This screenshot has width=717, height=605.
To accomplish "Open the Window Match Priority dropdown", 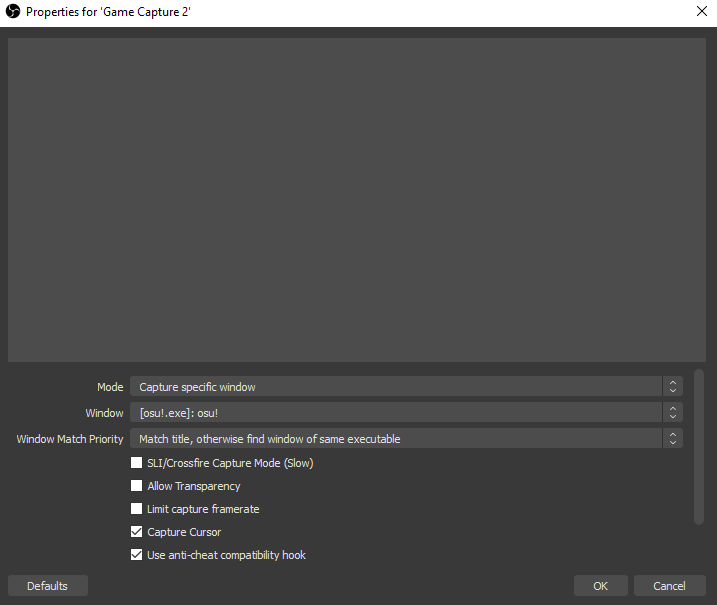I will pos(406,439).
